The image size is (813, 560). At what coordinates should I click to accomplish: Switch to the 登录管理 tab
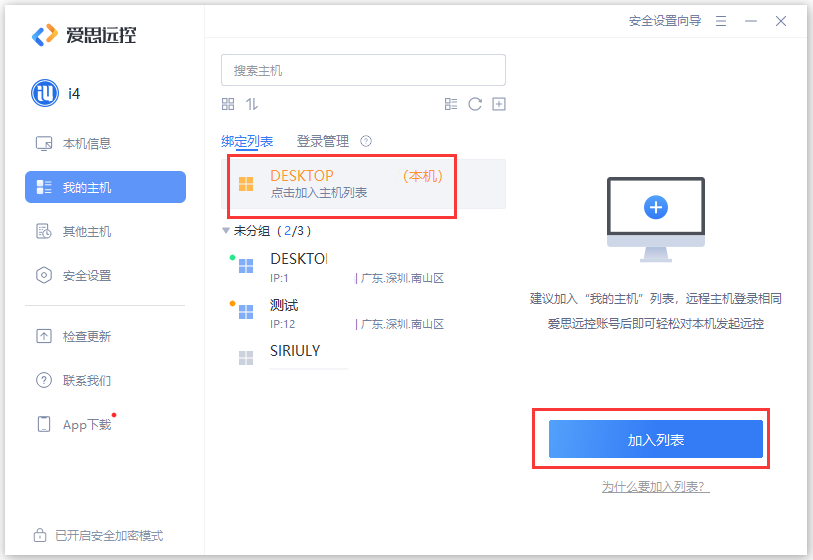pos(322,141)
